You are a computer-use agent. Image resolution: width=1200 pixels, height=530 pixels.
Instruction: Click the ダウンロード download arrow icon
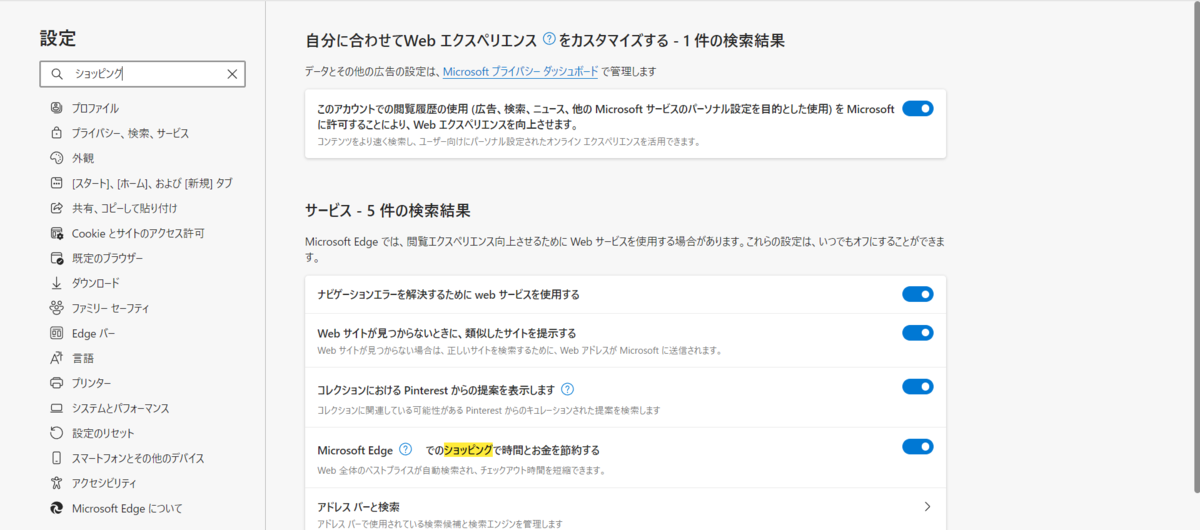pos(56,283)
